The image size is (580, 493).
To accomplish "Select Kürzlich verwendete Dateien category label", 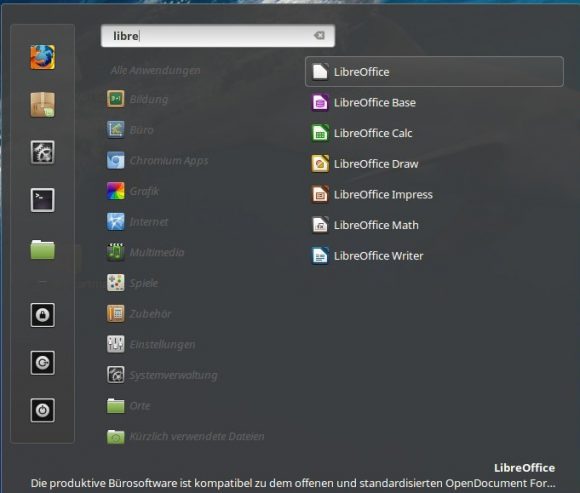I will coord(197,436).
